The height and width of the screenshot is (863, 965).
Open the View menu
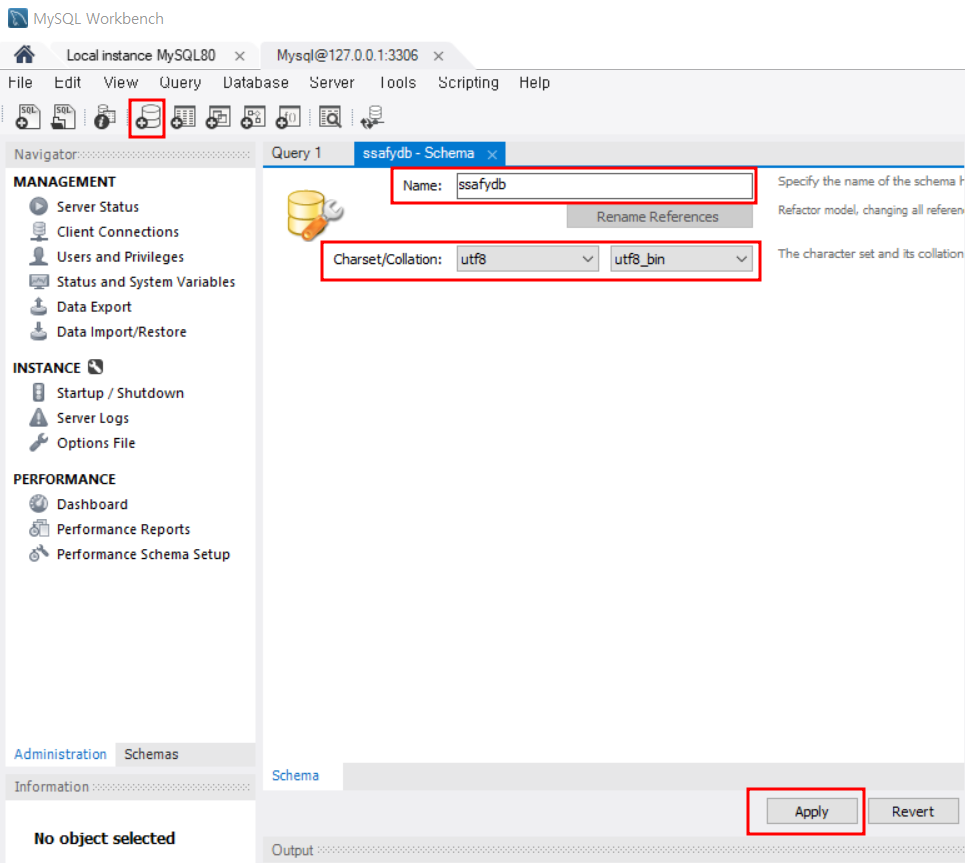tap(121, 82)
